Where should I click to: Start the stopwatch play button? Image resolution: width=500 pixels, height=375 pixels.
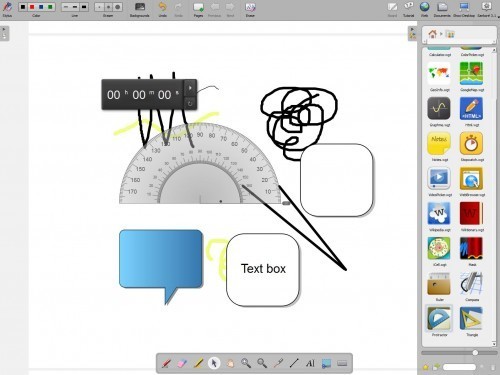(190, 88)
